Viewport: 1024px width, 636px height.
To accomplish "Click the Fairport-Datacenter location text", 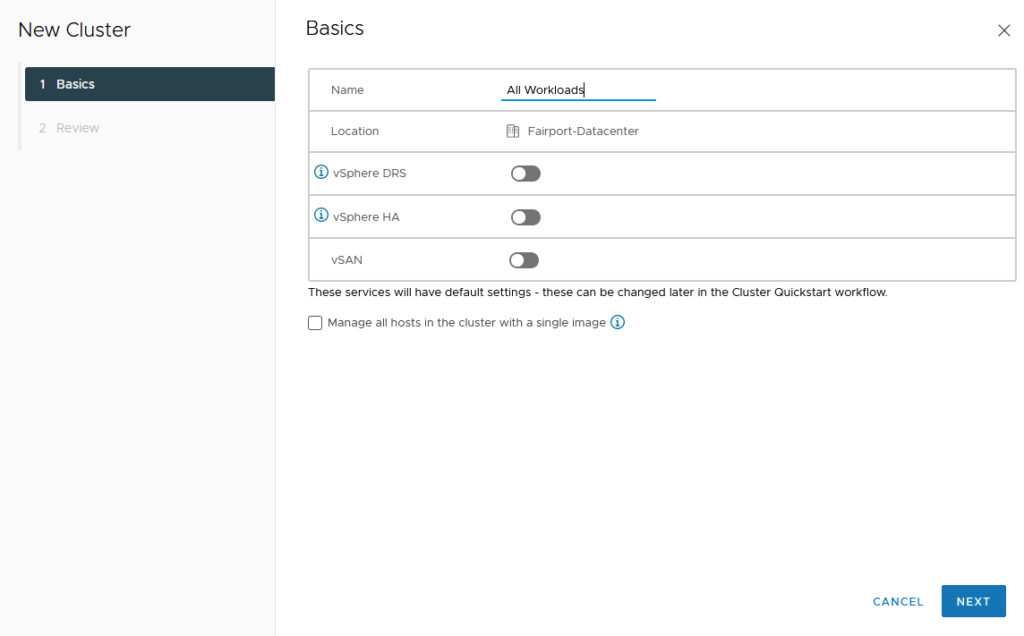I will pyautogui.click(x=583, y=131).
